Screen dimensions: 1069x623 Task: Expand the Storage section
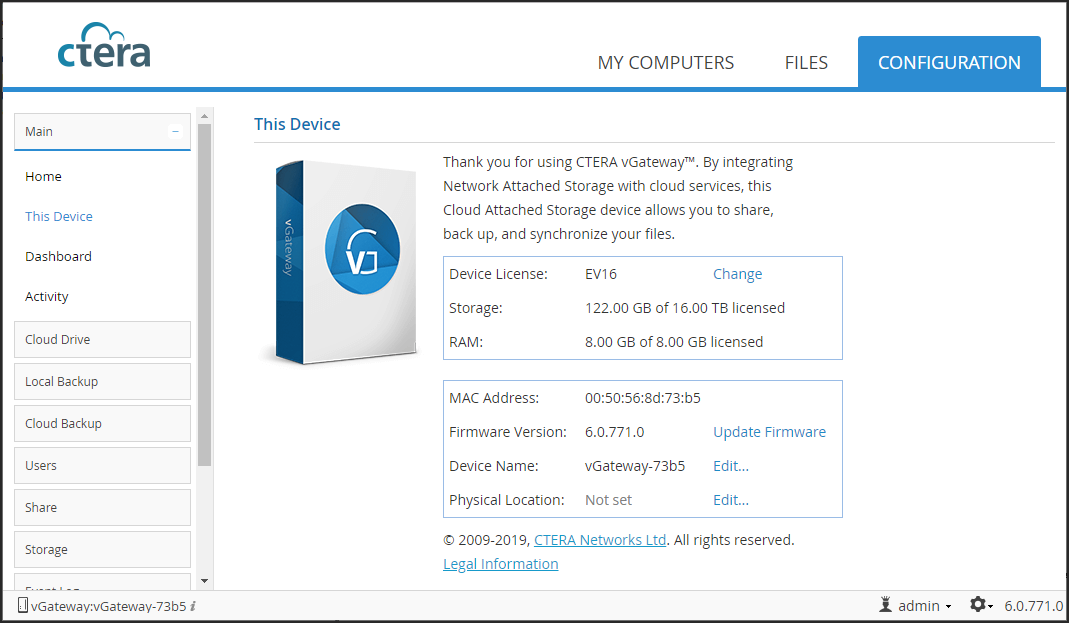(102, 549)
